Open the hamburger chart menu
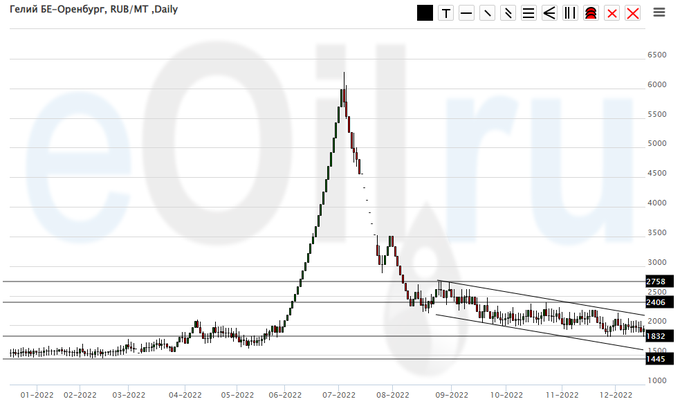680x406 pixels. pos(659,13)
